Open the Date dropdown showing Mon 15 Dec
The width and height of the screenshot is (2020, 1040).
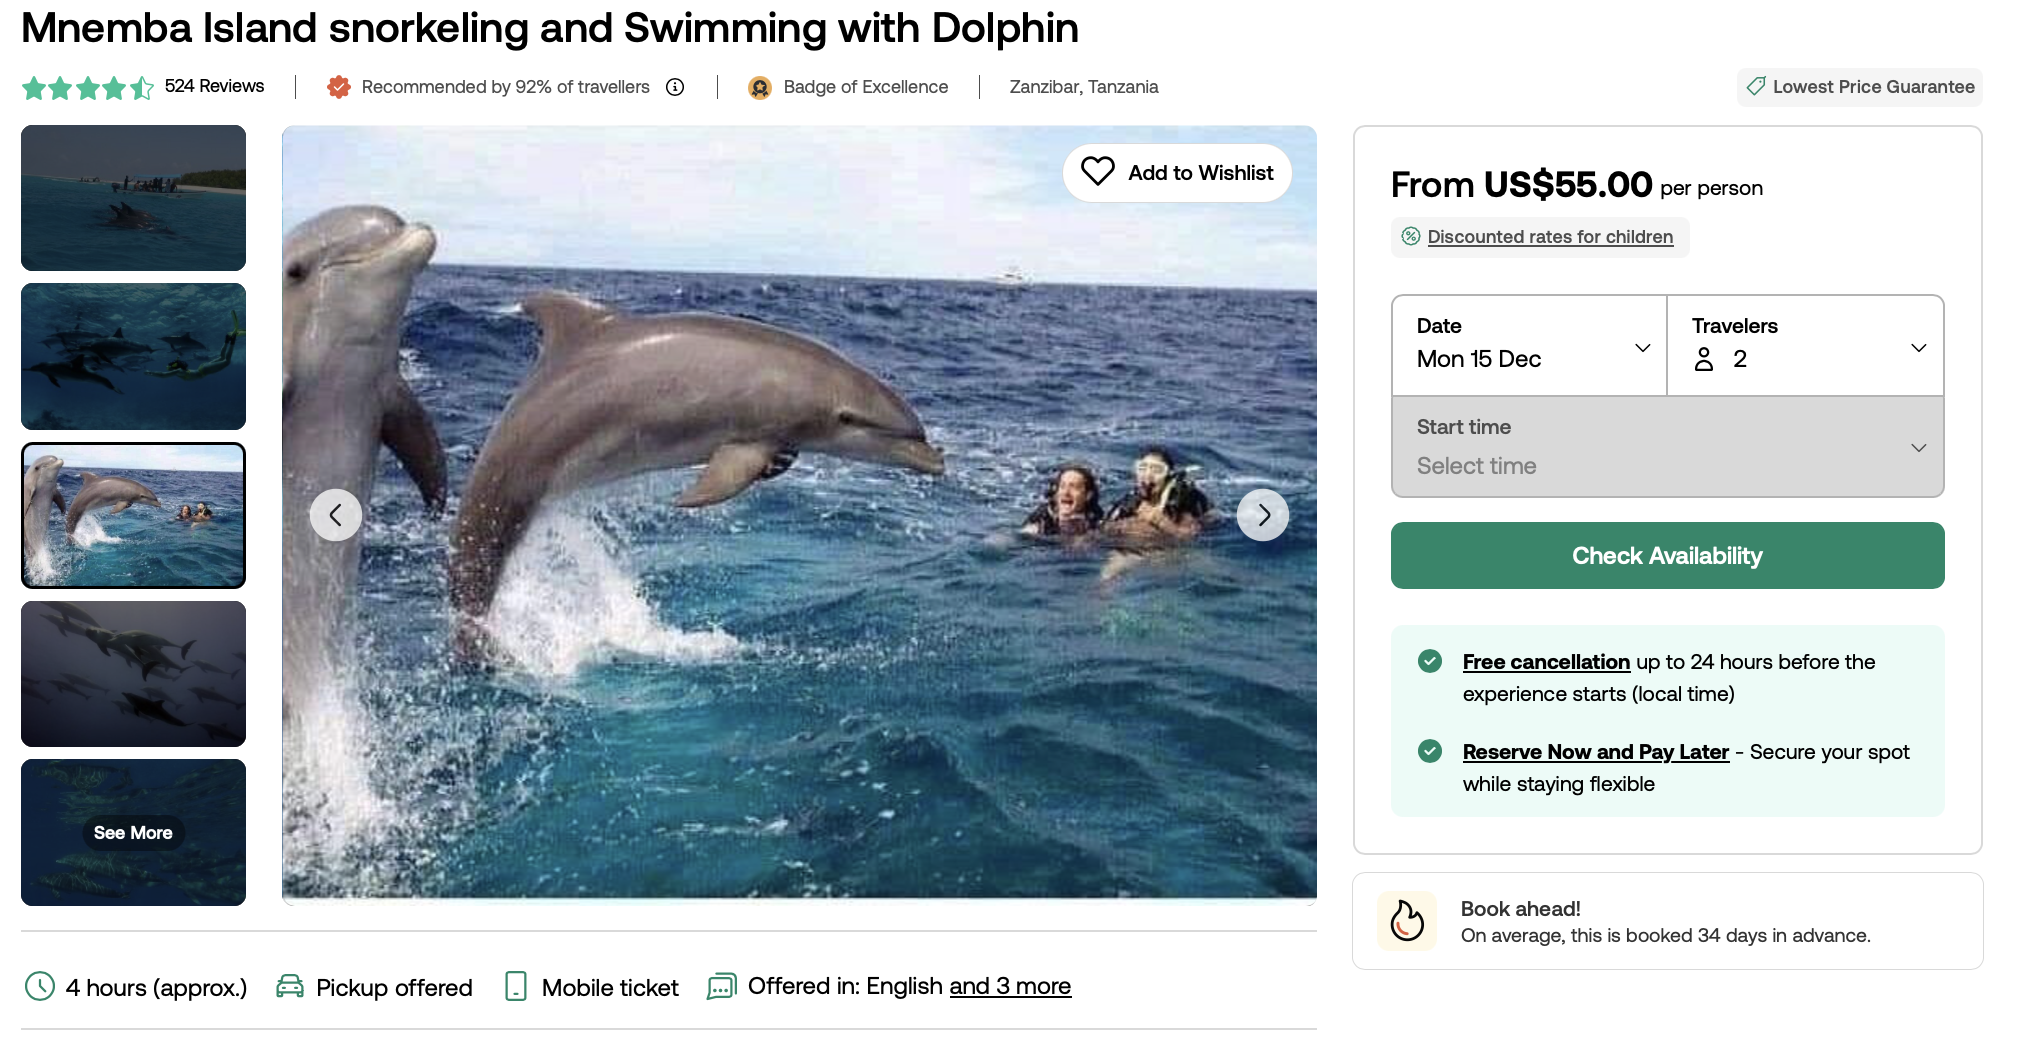click(1530, 346)
